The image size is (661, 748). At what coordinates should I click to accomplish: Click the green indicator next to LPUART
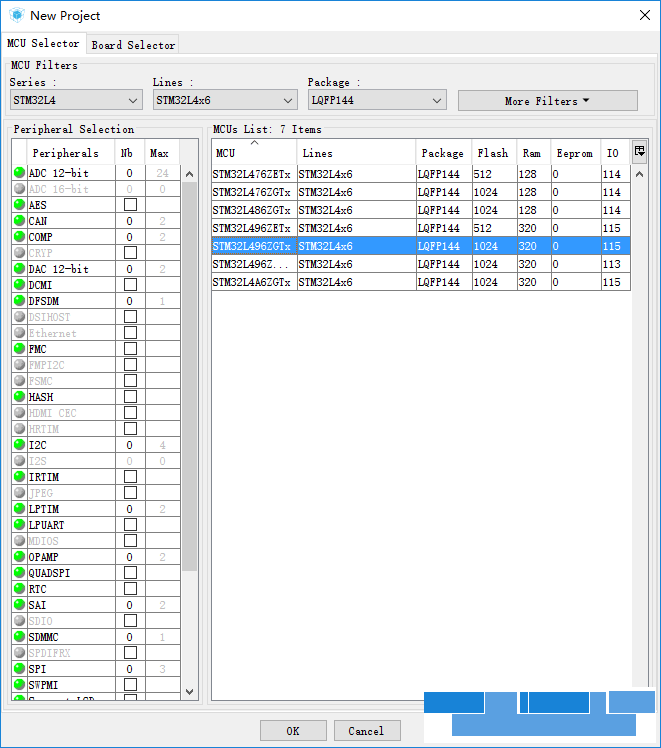[20, 524]
